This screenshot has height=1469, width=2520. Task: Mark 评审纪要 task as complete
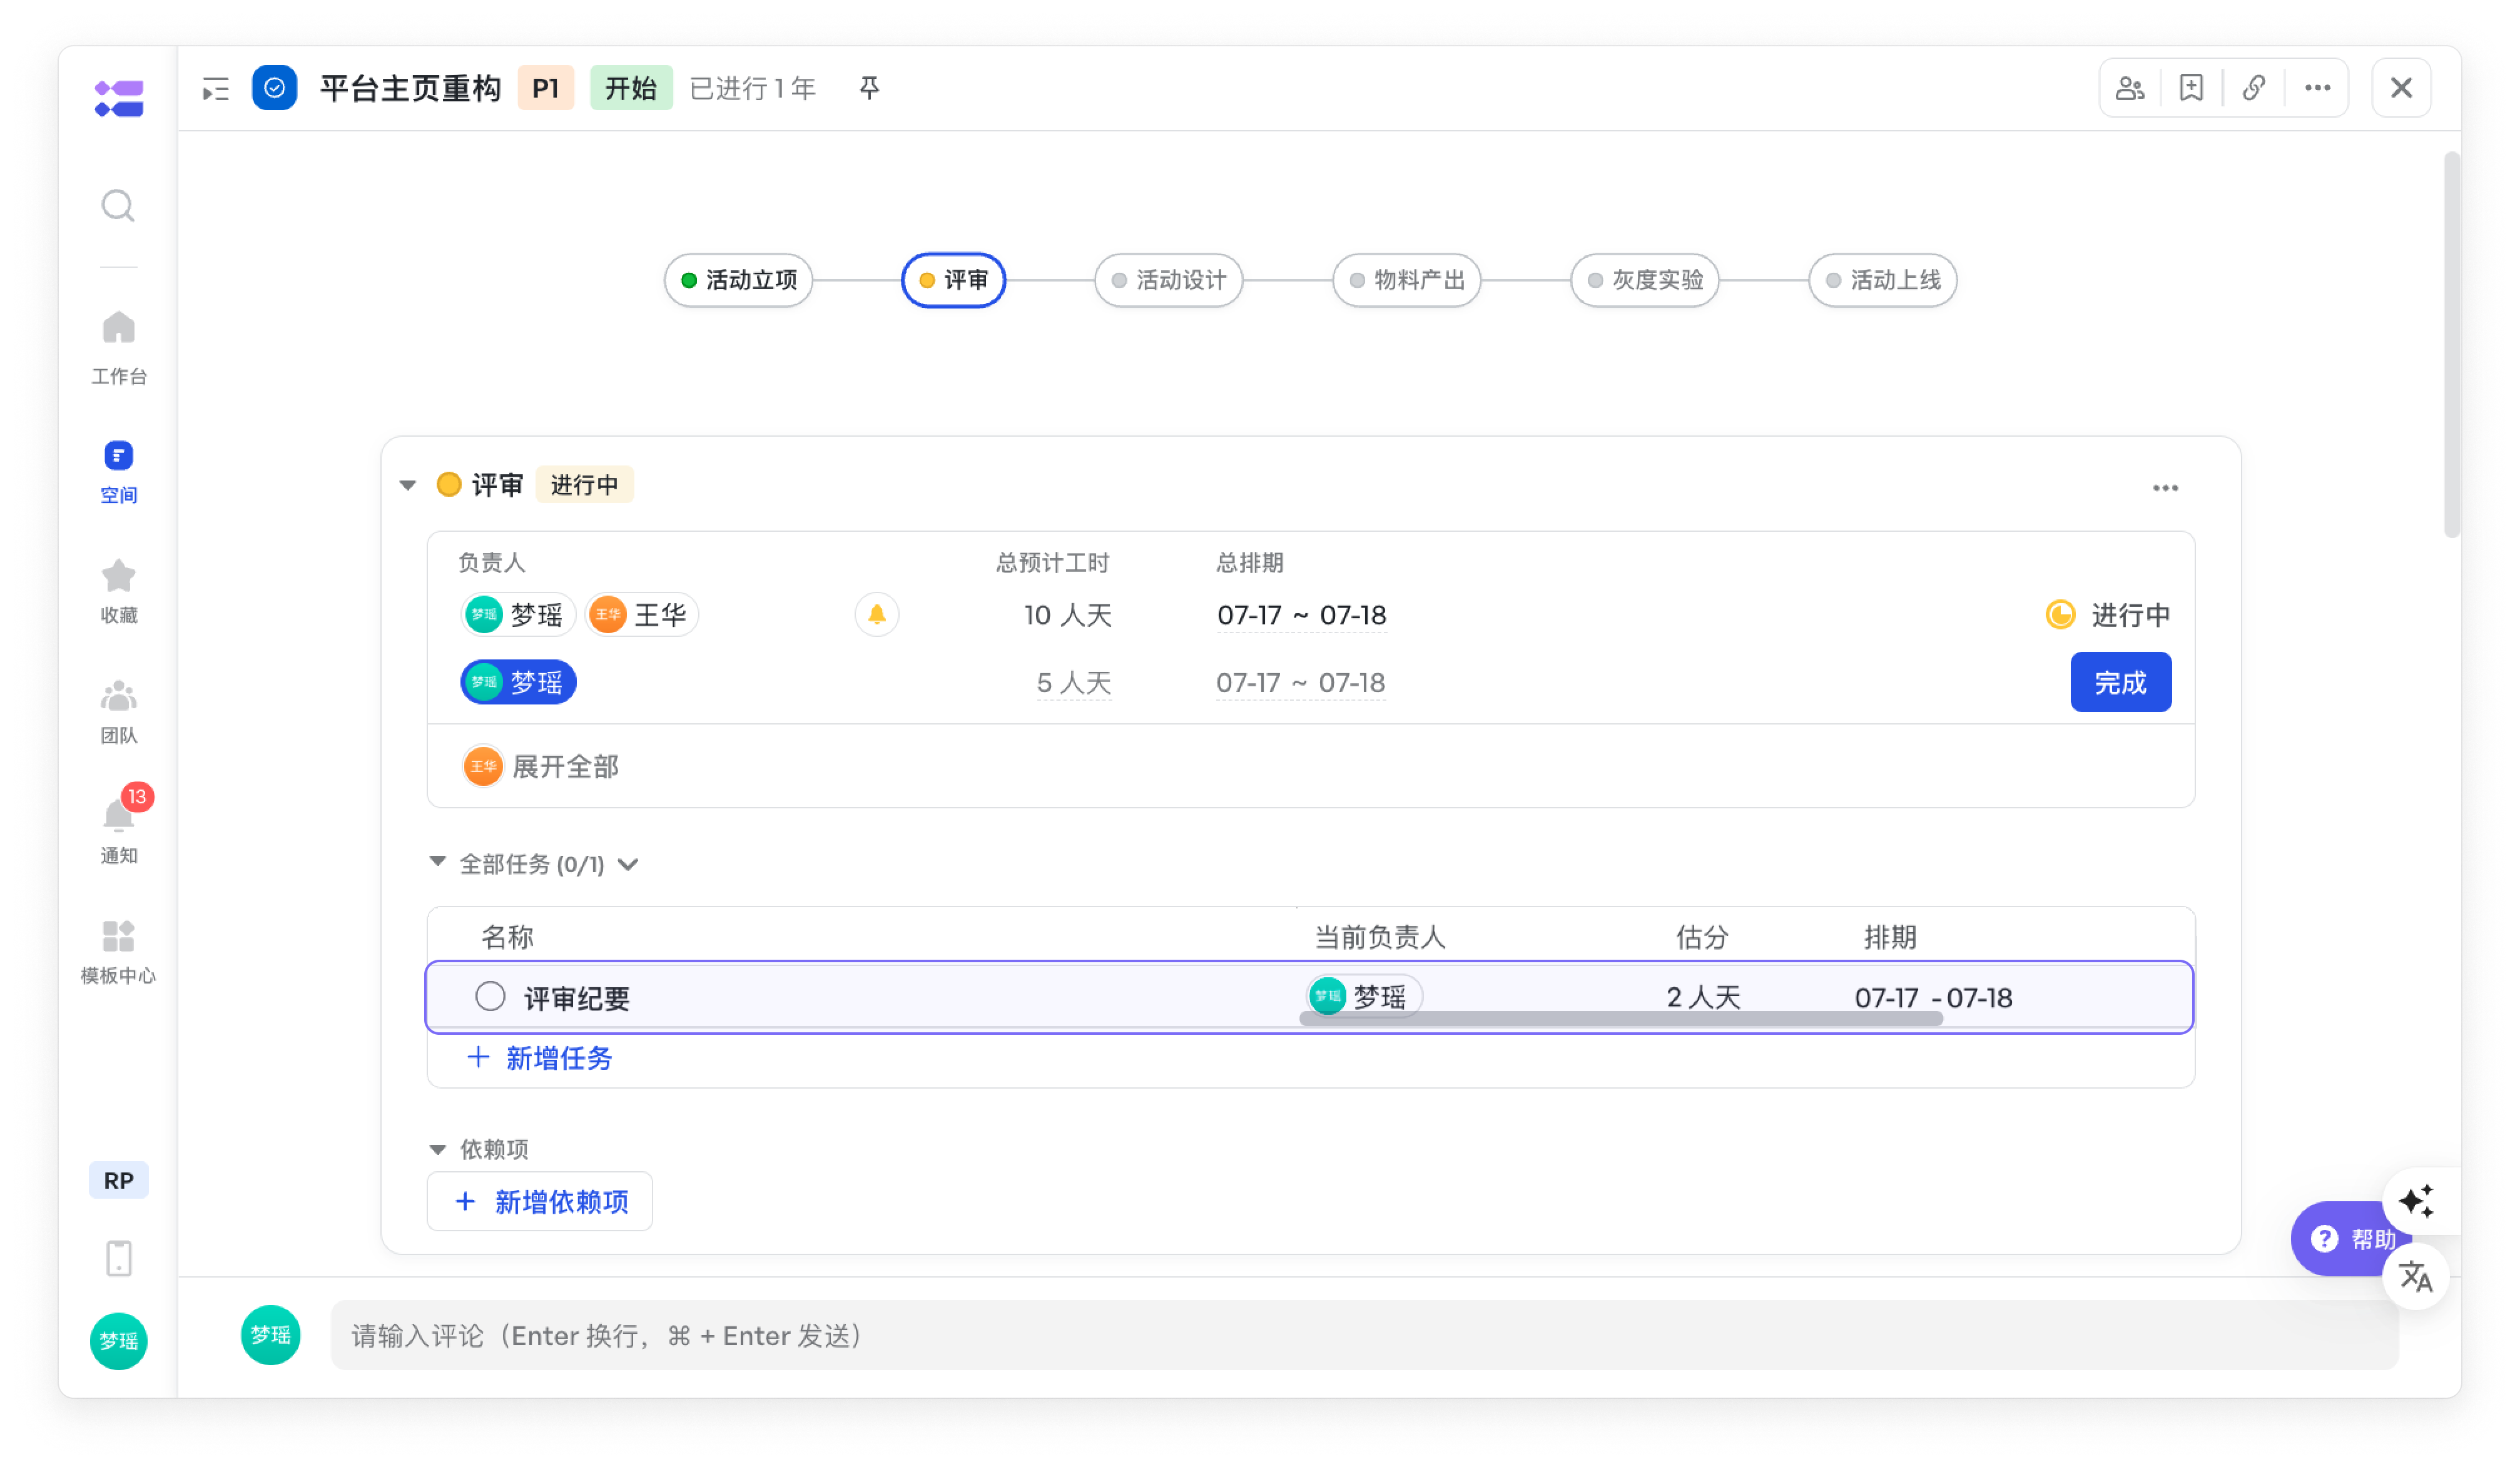point(490,997)
